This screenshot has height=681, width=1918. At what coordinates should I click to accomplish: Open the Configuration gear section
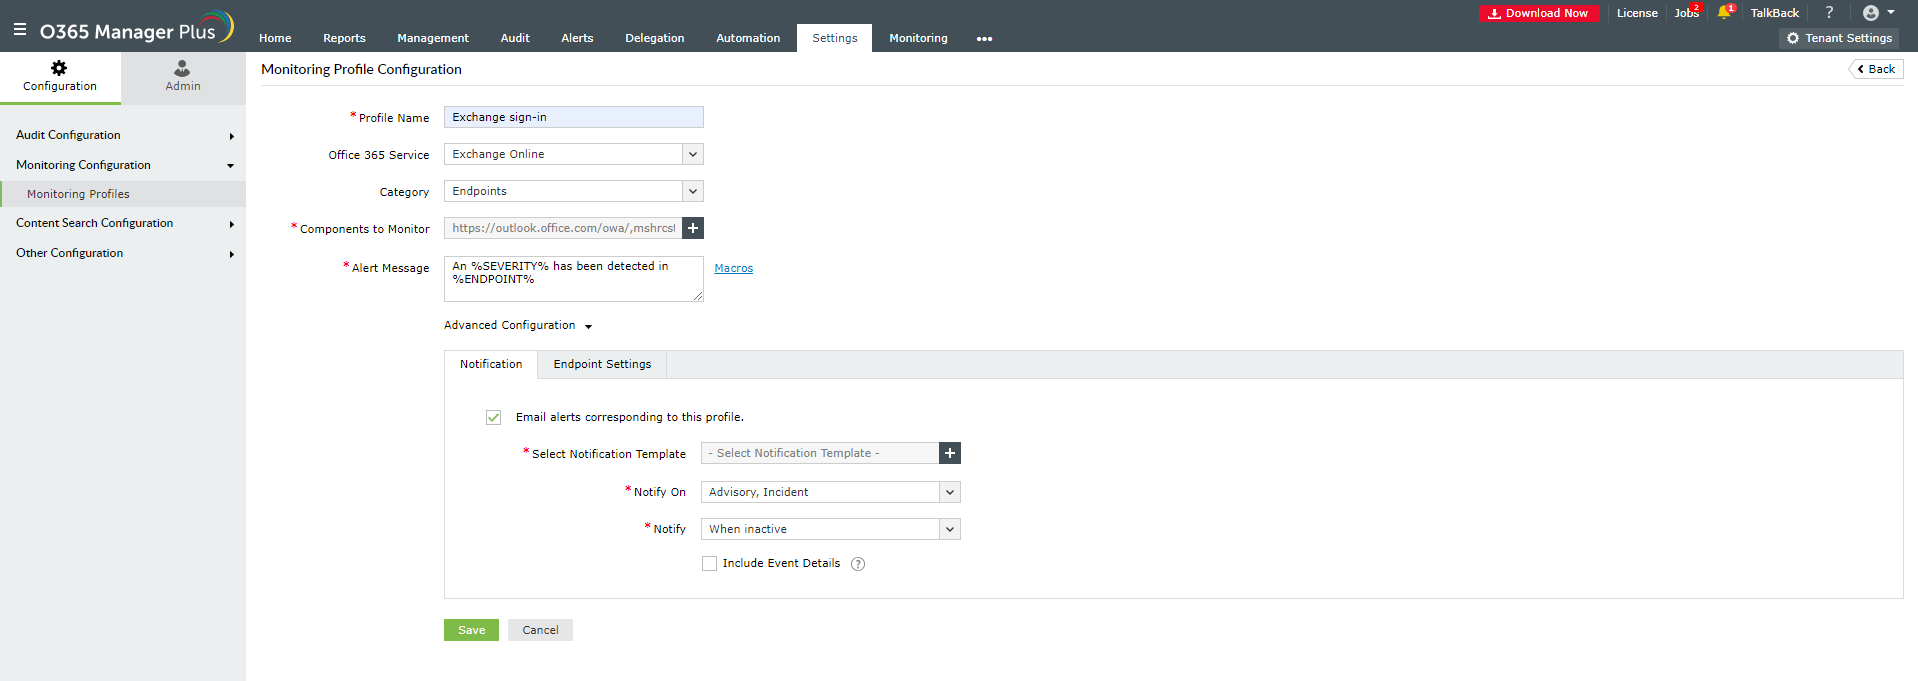point(60,77)
